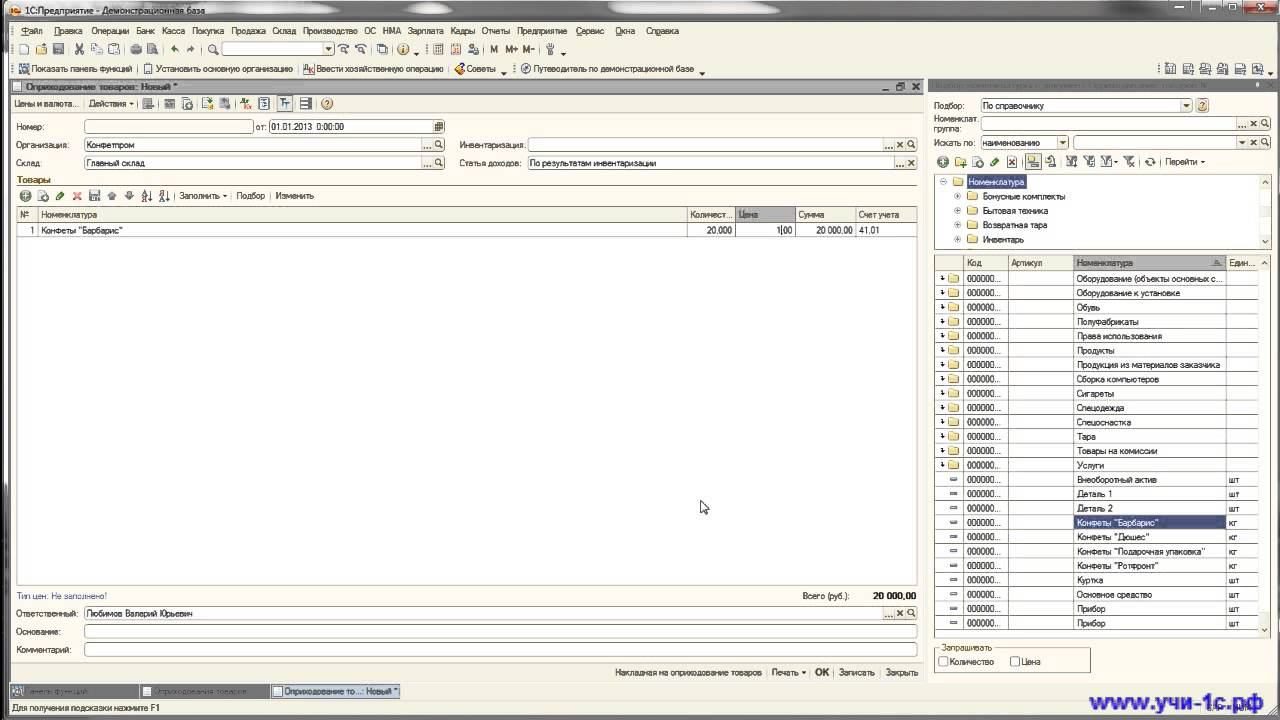Click the help question icon in document toolbar
Screen dimensions: 1280x720
tap(327, 104)
